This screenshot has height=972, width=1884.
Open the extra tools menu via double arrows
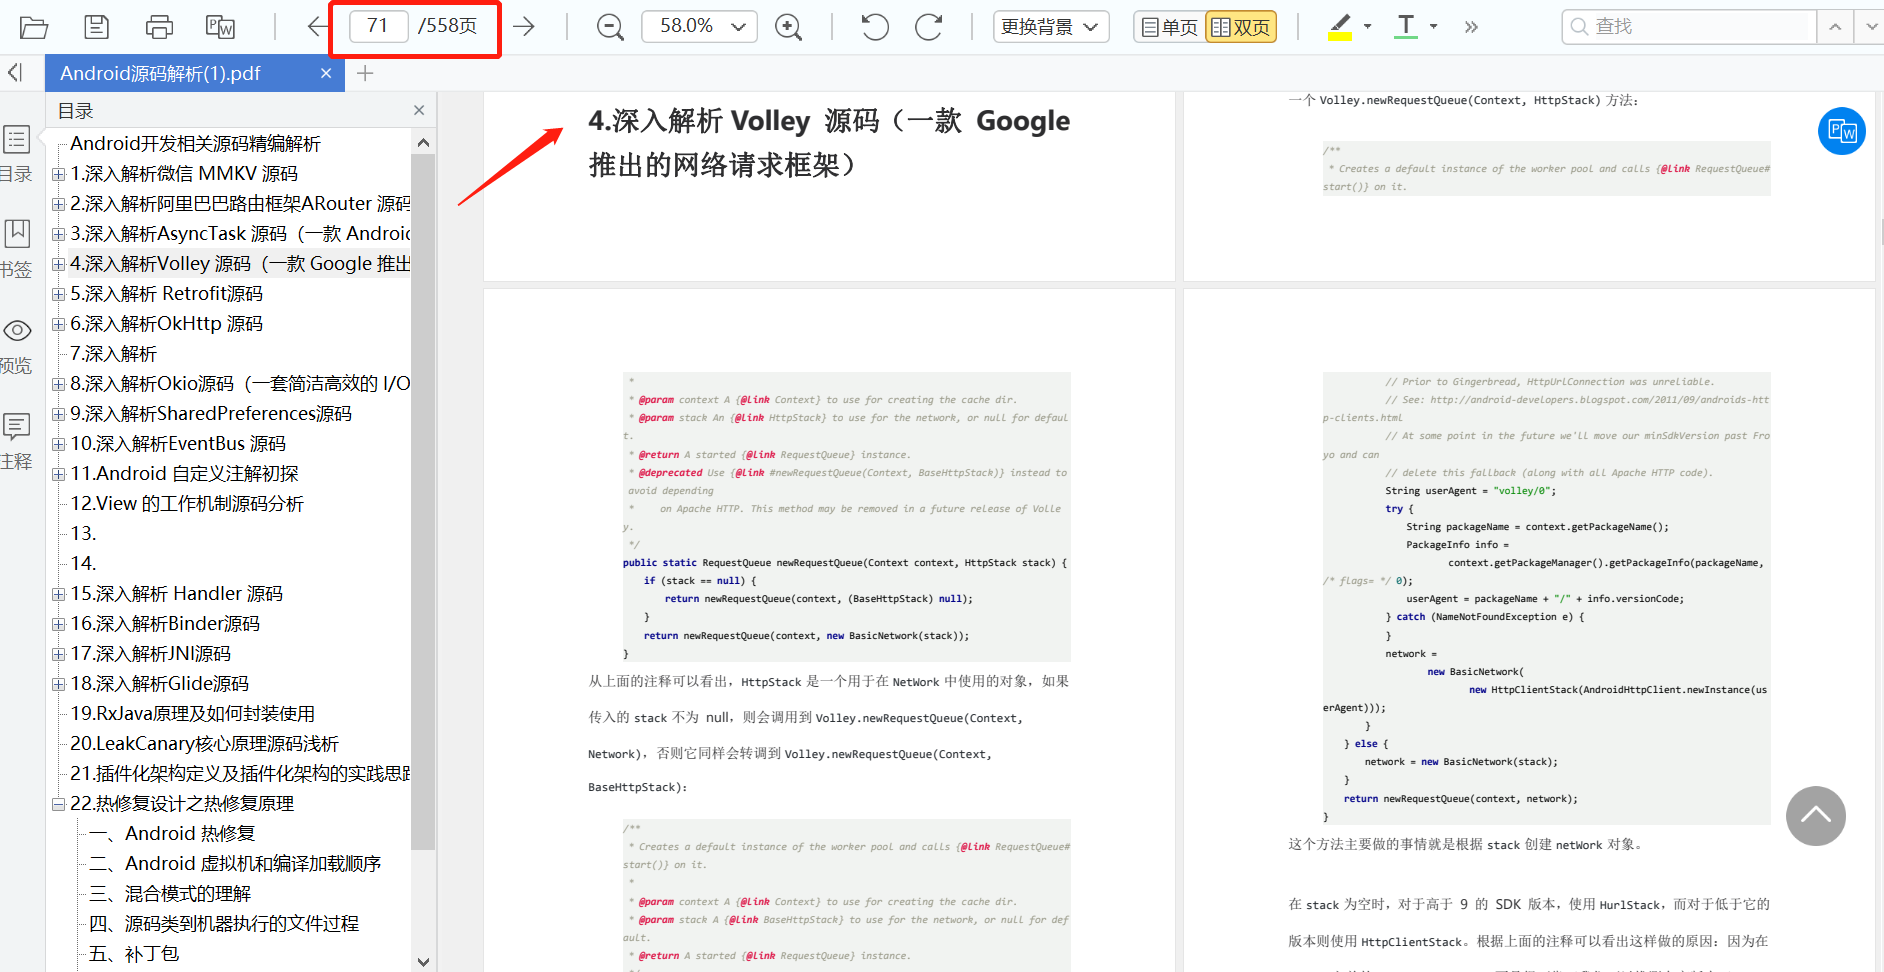(1470, 26)
